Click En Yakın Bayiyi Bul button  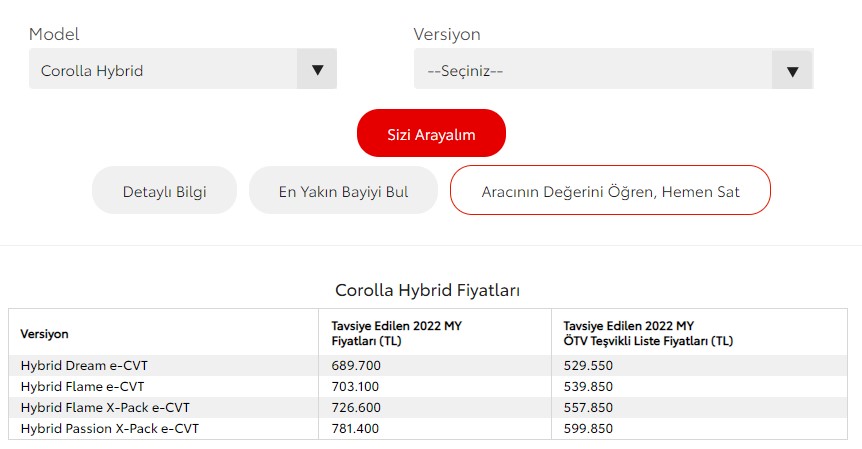[x=343, y=191]
